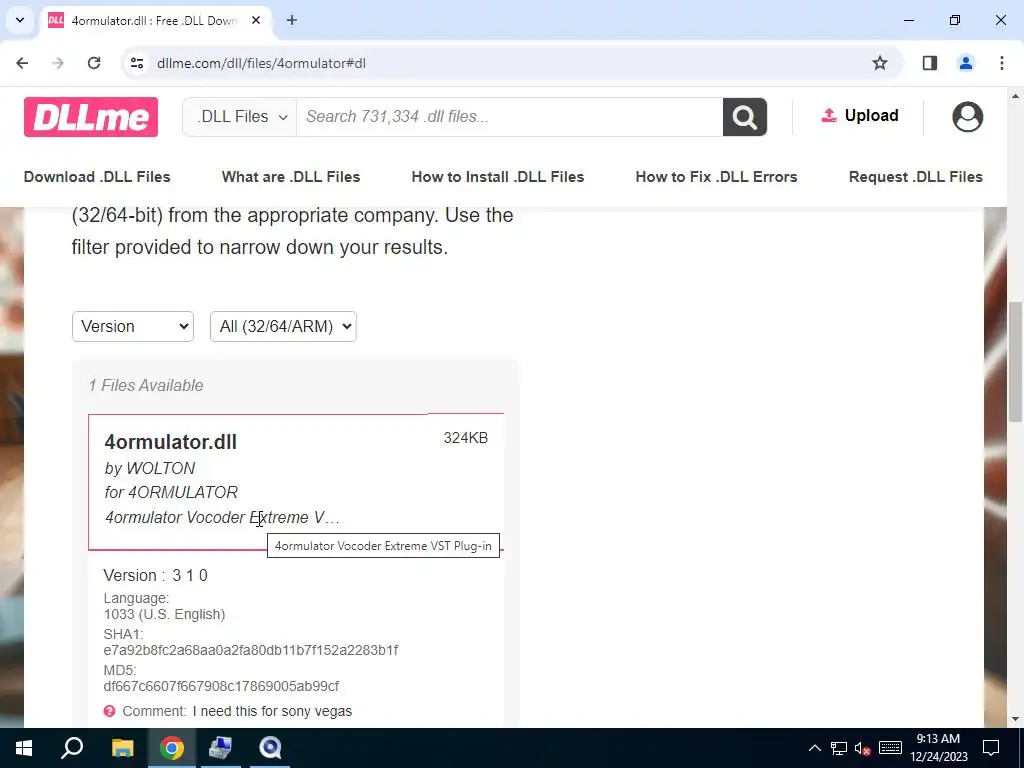Screen dimensions: 1024x768
Task: Click the network tray icon
Action: coord(839,748)
